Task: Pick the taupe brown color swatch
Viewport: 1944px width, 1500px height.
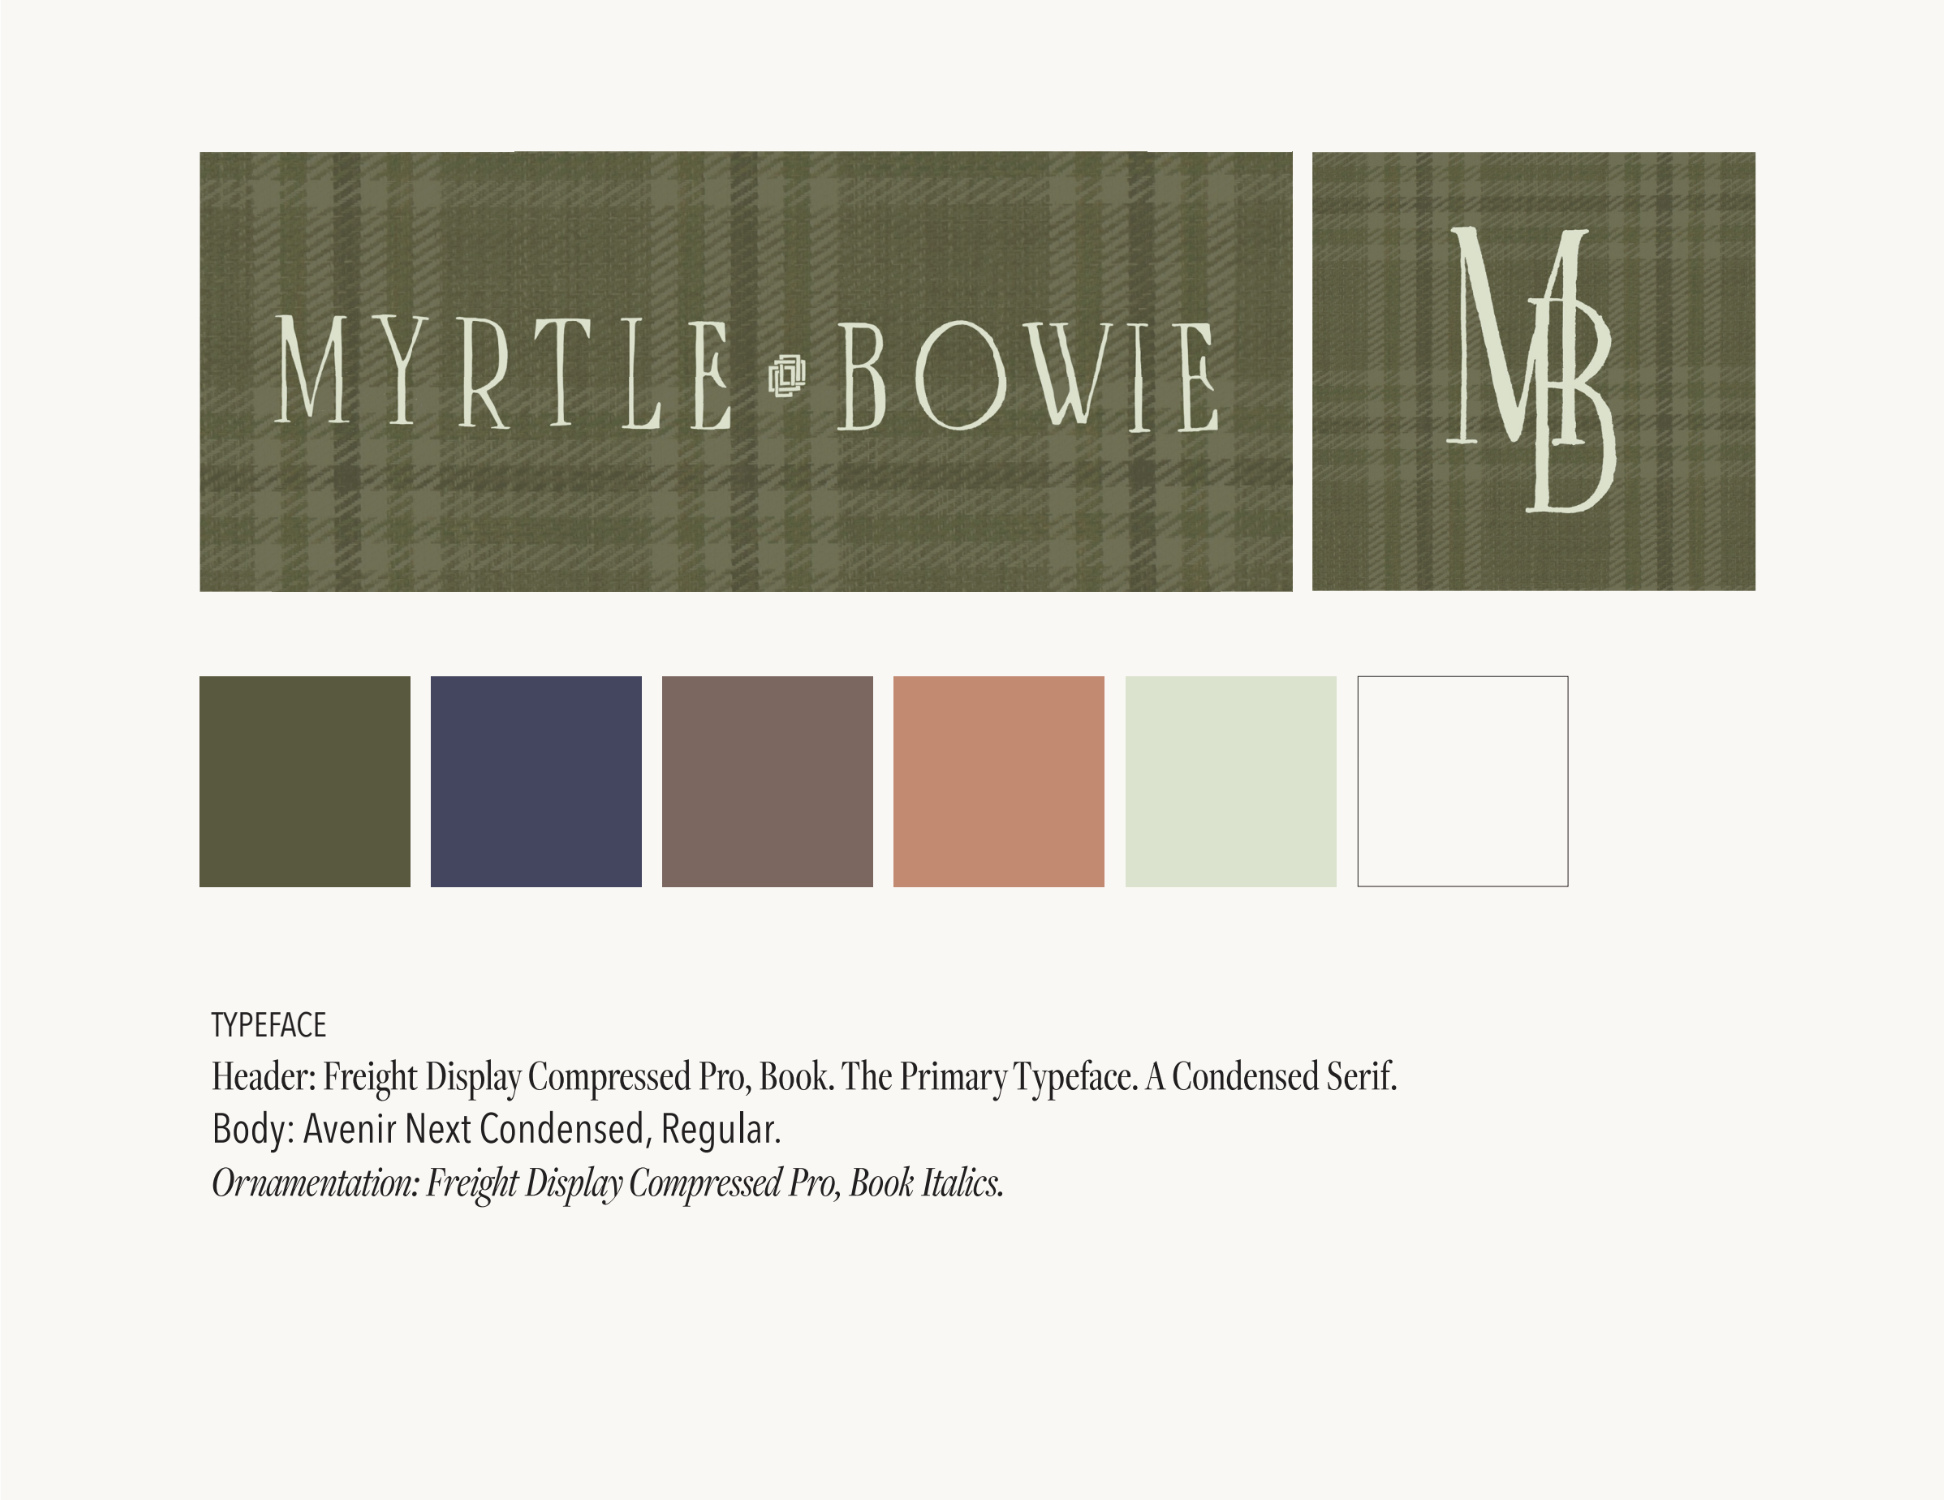Action: pos(767,781)
